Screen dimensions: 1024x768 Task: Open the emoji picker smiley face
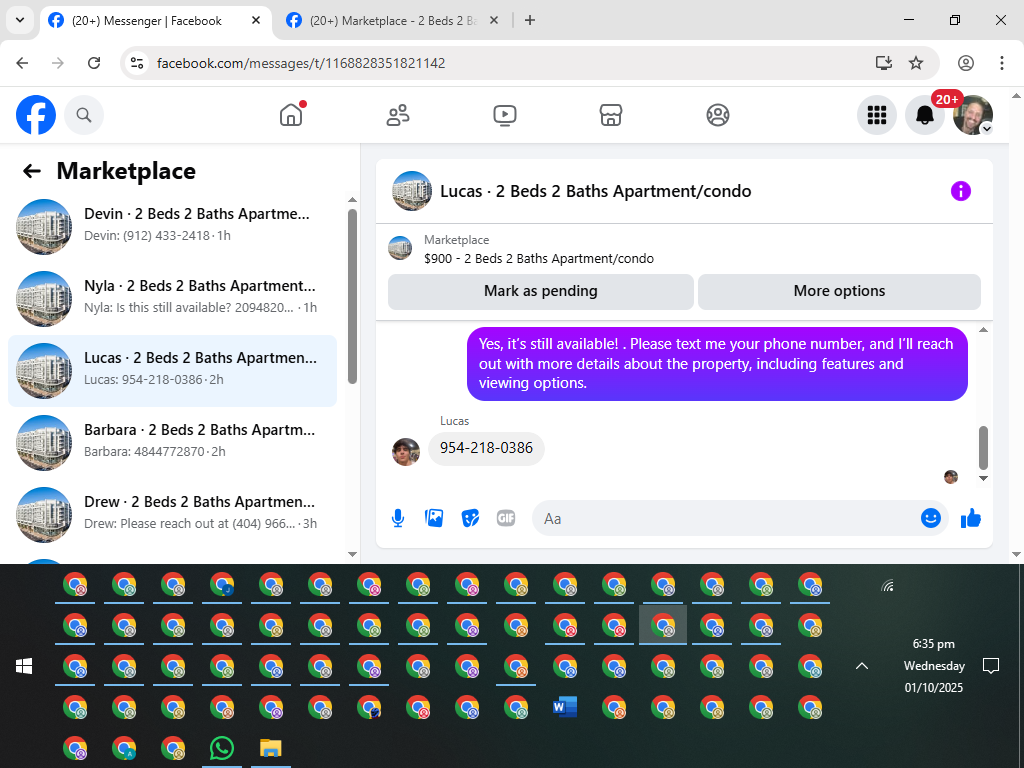point(931,519)
